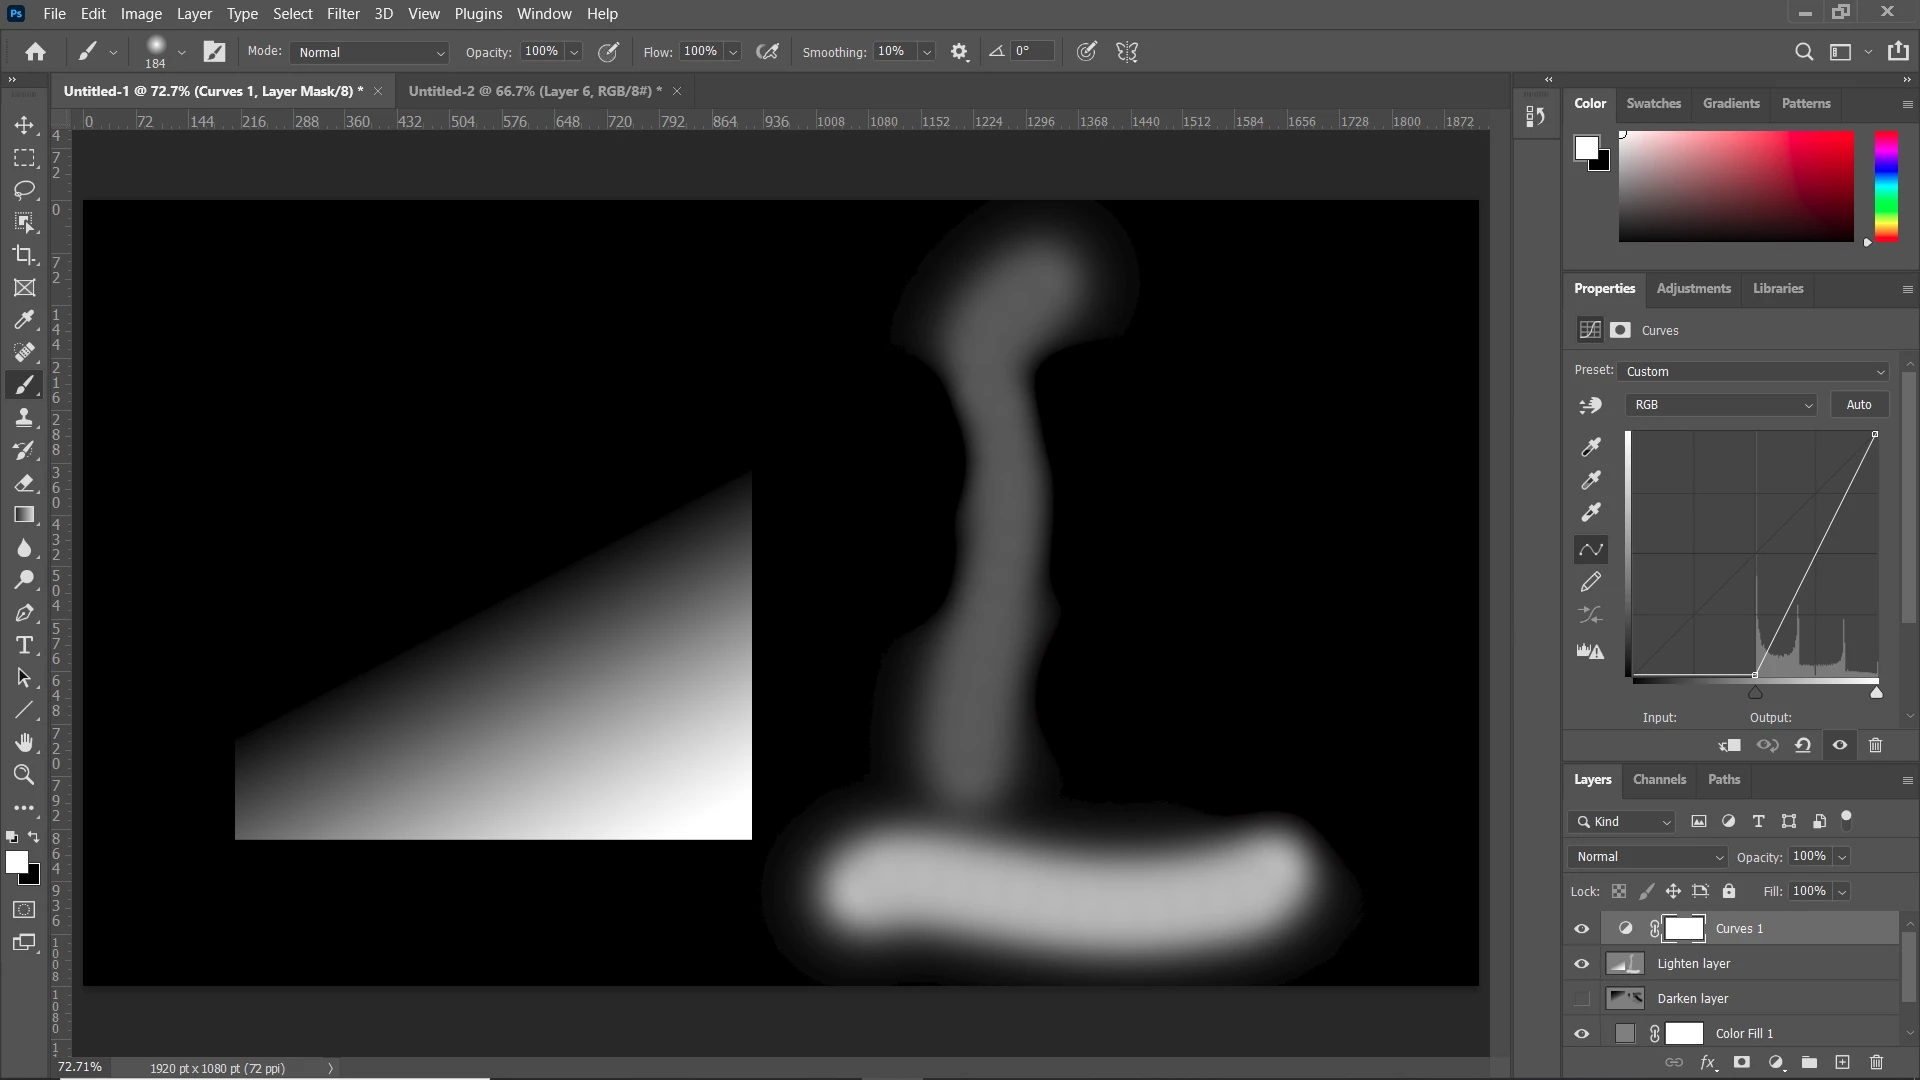Viewport: 1920px width, 1080px height.
Task: Select the Lasso tool
Action: (24, 190)
